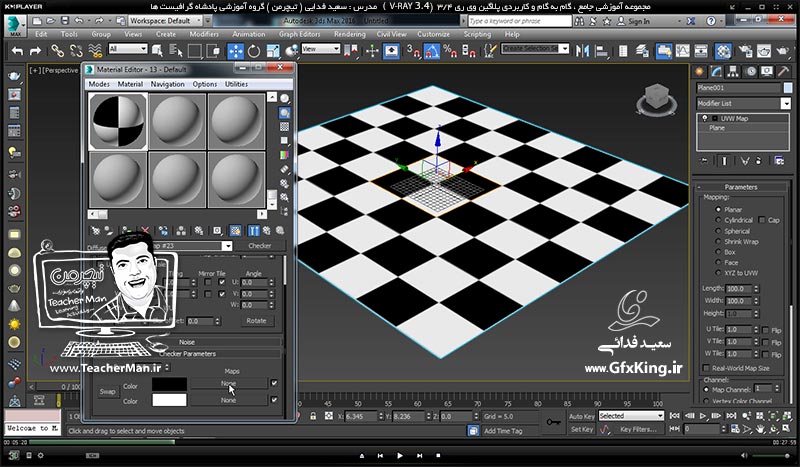Collapse the Parameters rollout

[741, 187]
